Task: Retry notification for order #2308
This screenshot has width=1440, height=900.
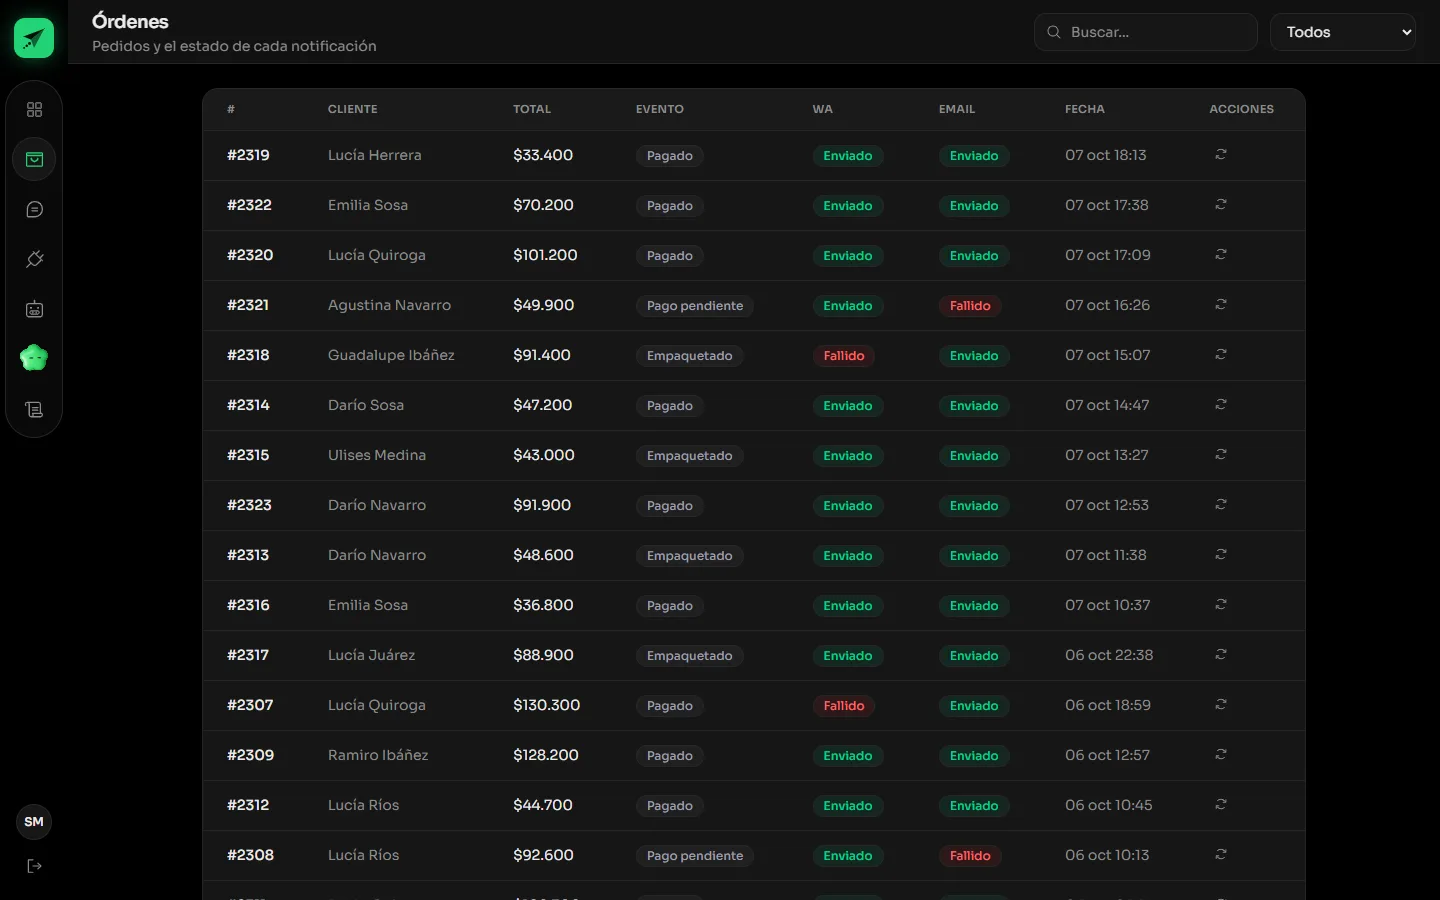Action: [x=1221, y=855]
